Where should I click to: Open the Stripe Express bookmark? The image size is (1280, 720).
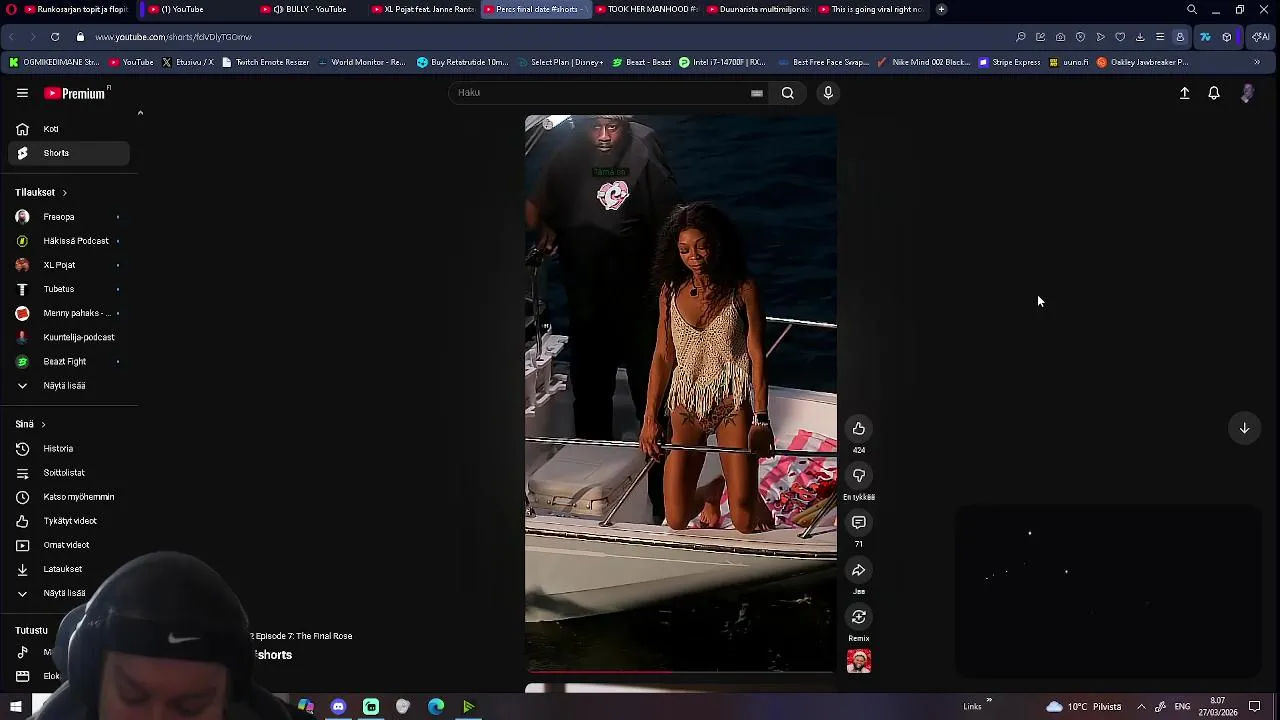click(x=1010, y=62)
